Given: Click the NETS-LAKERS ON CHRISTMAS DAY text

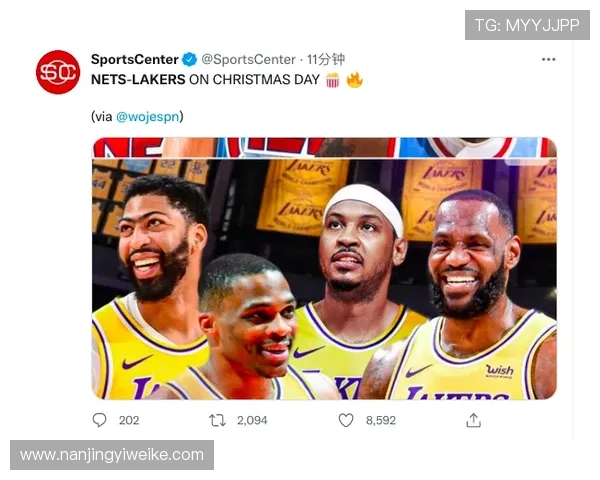Looking at the screenshot, I should 204,80.
